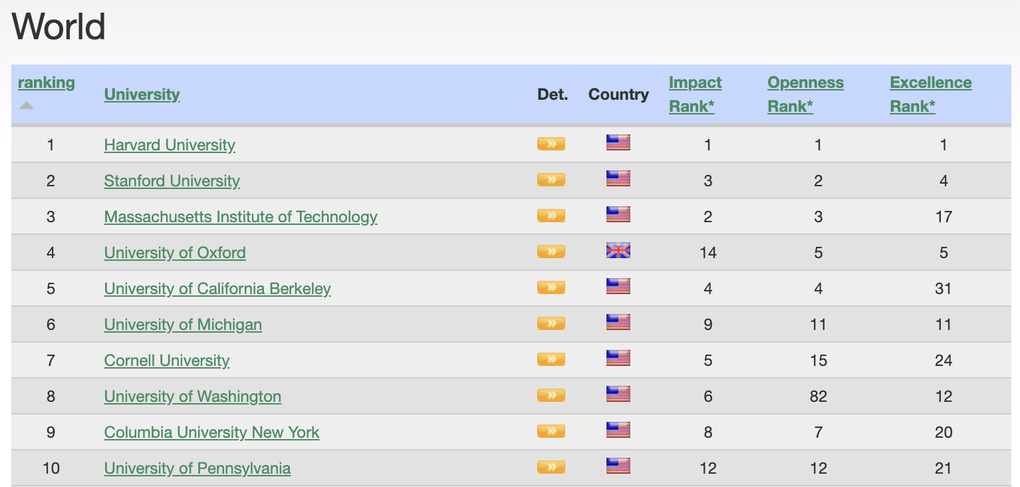Click the sort arrow under ranking header
The image size is (1020, 487).
click(27, 105)
